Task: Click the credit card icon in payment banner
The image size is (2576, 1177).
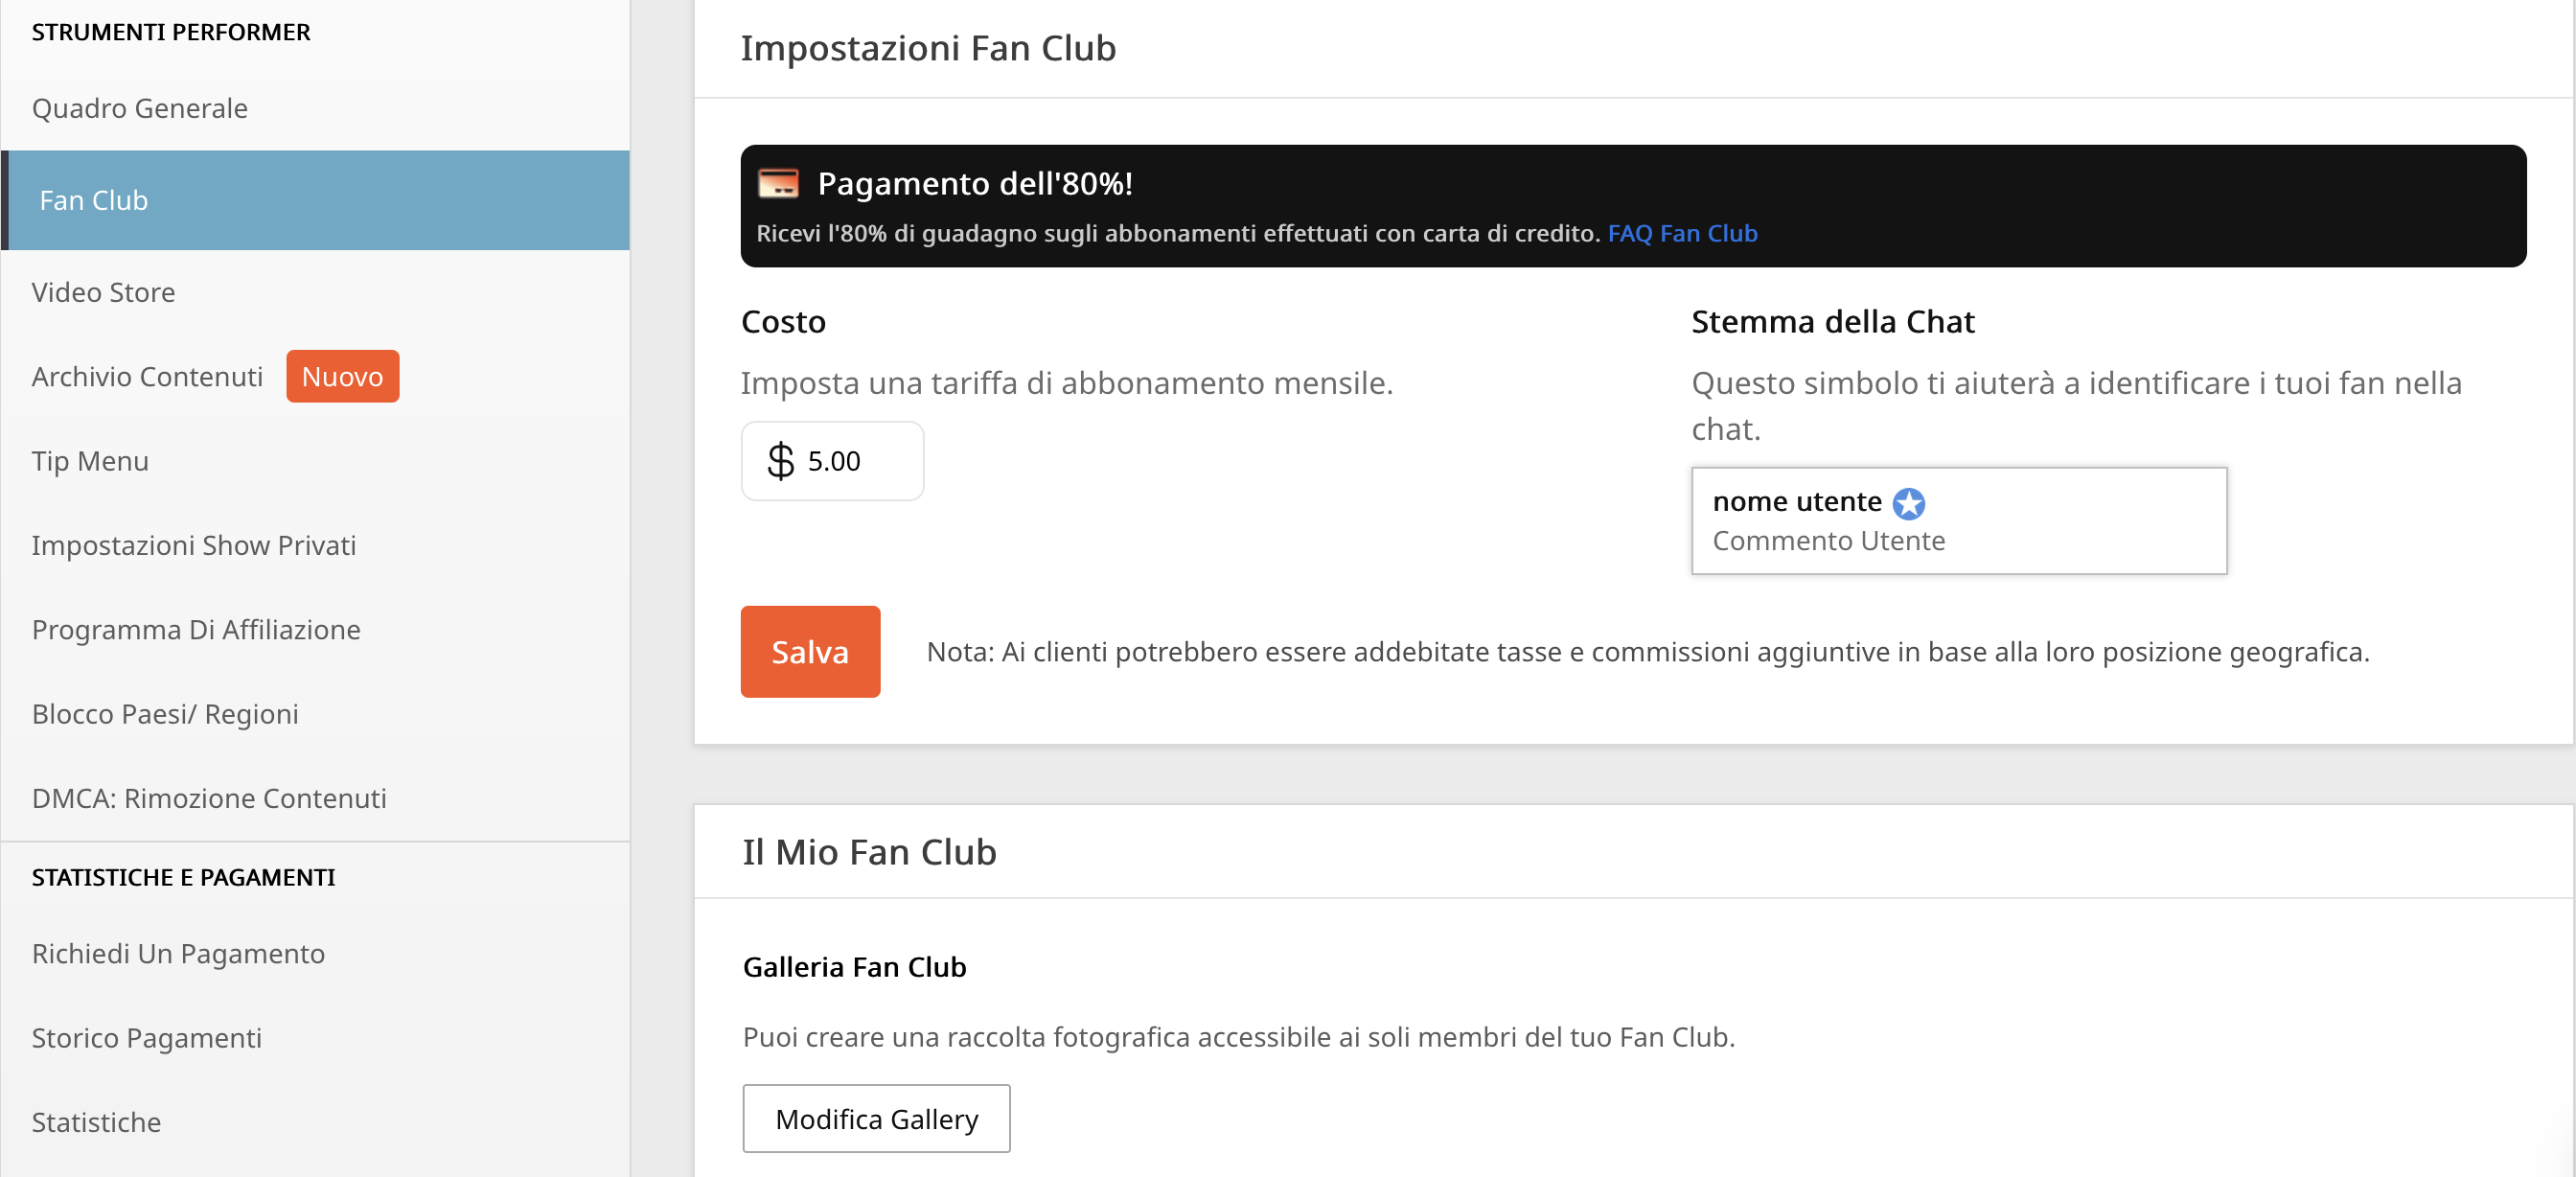Action: tap(778, 184)
